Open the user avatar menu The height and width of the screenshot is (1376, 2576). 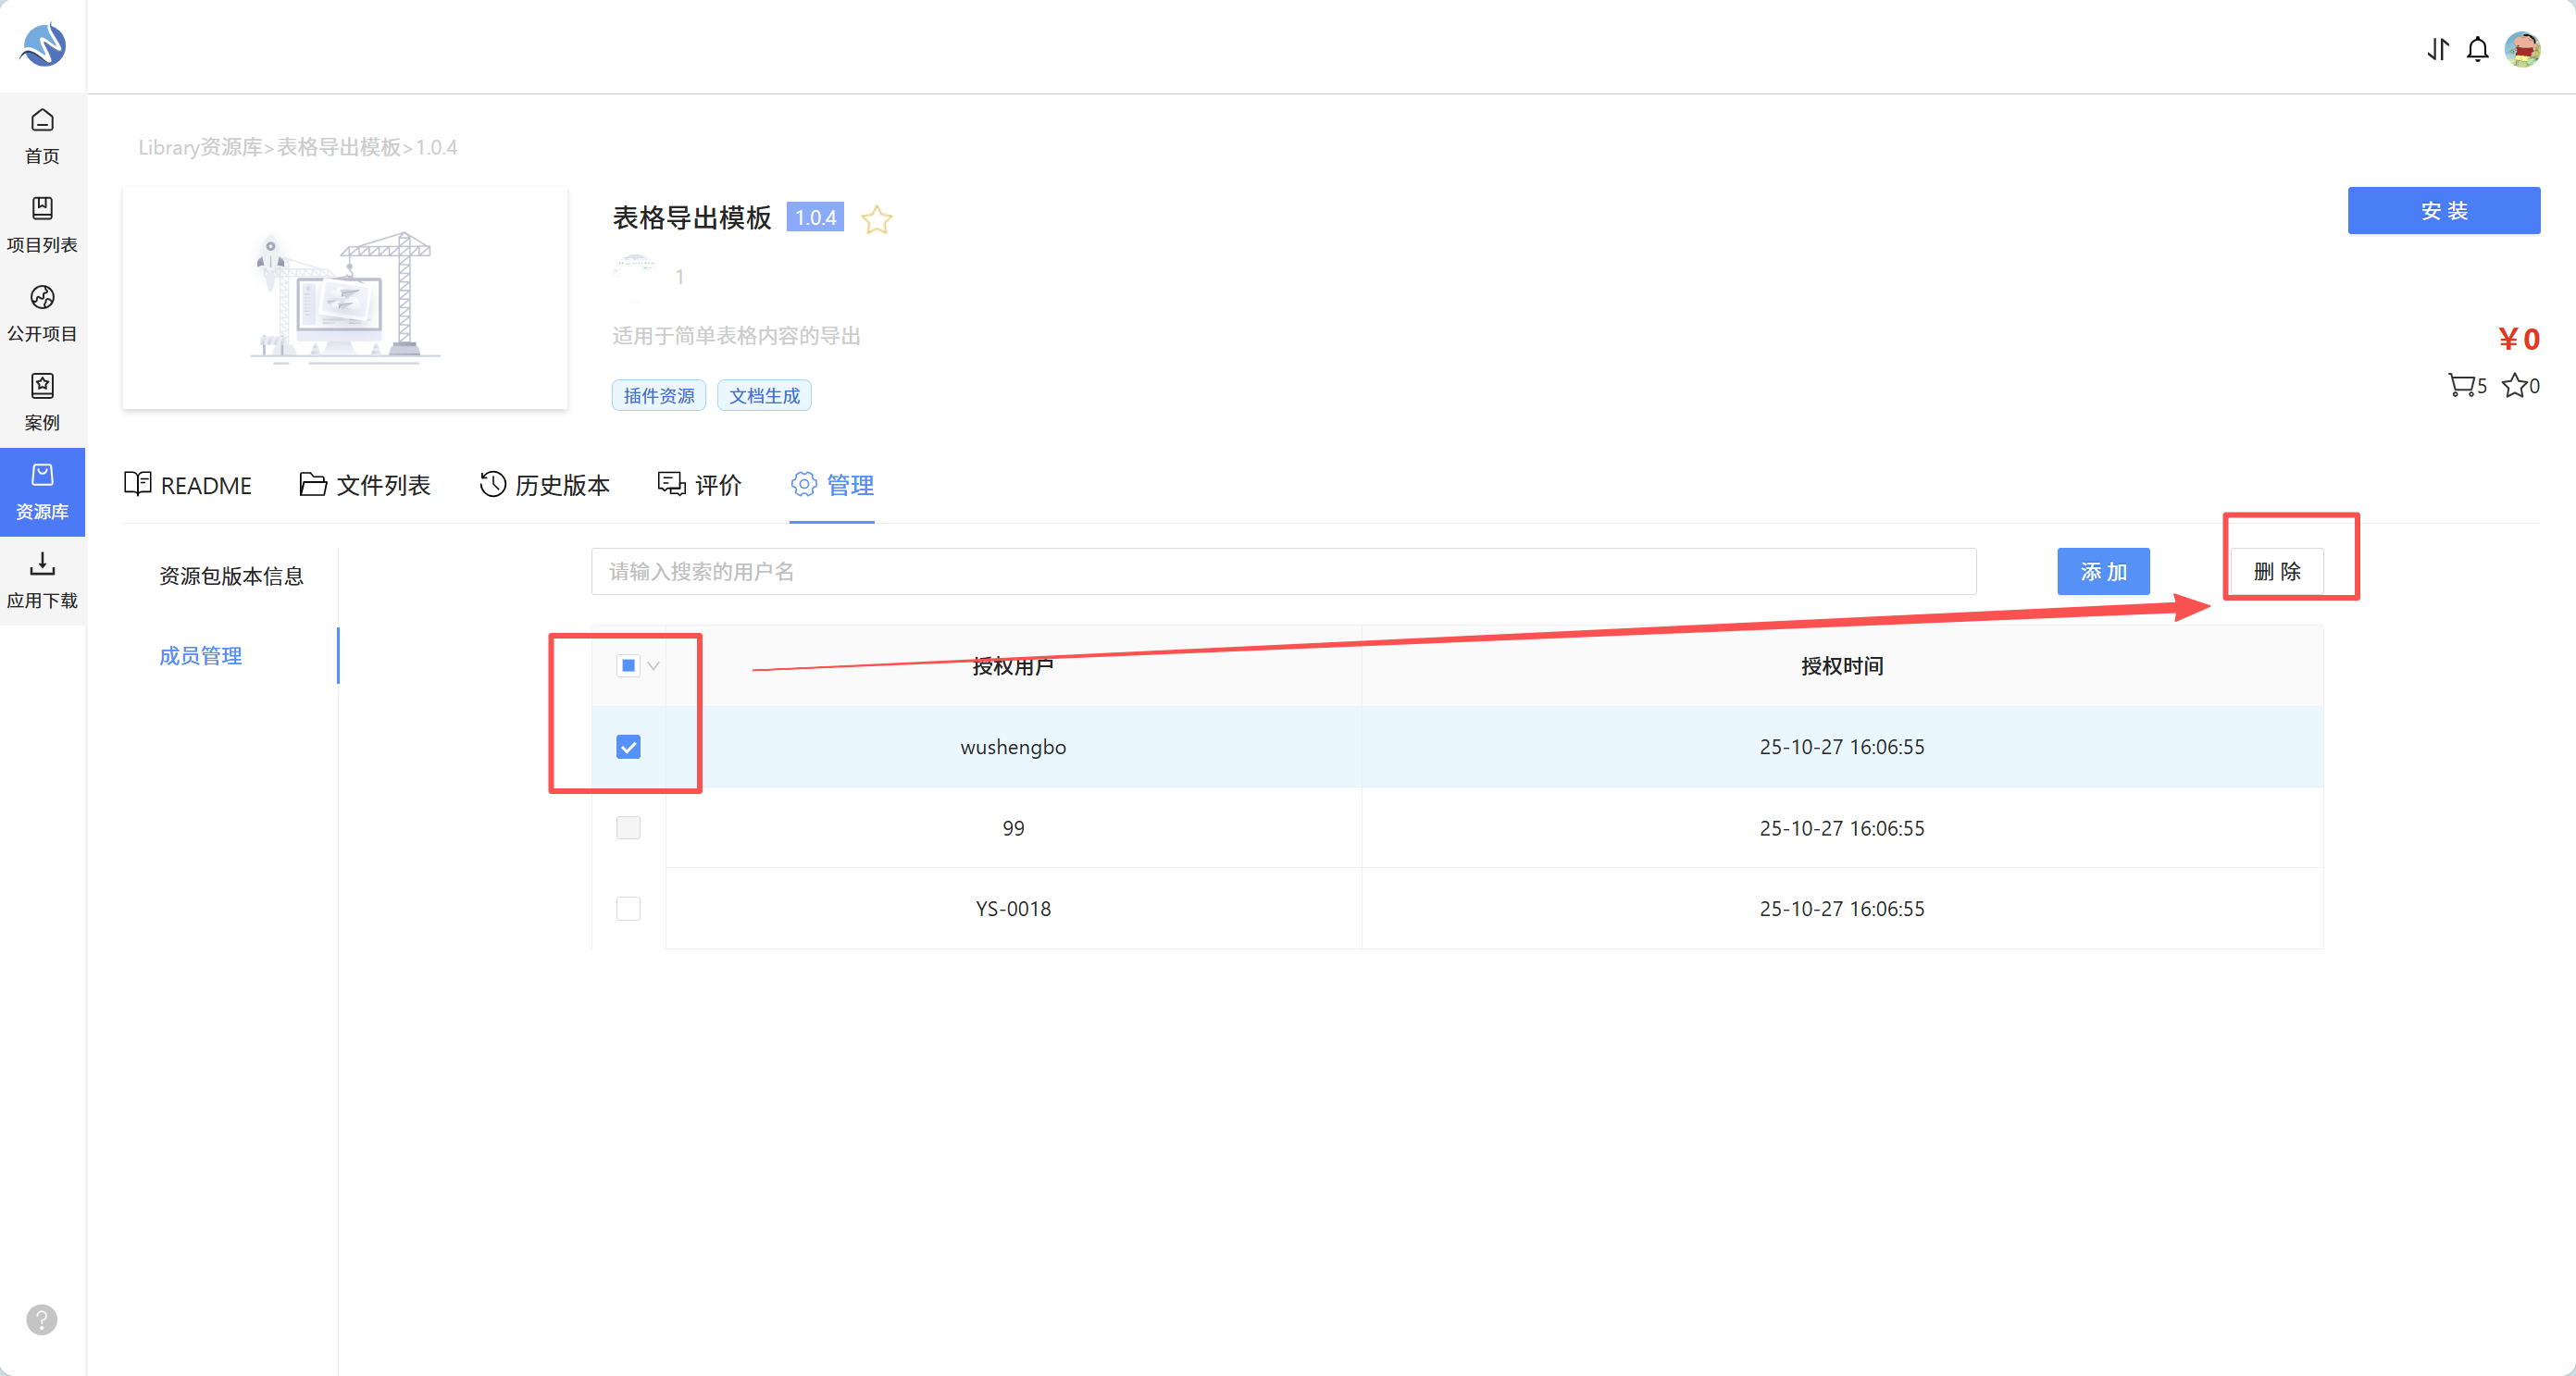pos(2522,48)
